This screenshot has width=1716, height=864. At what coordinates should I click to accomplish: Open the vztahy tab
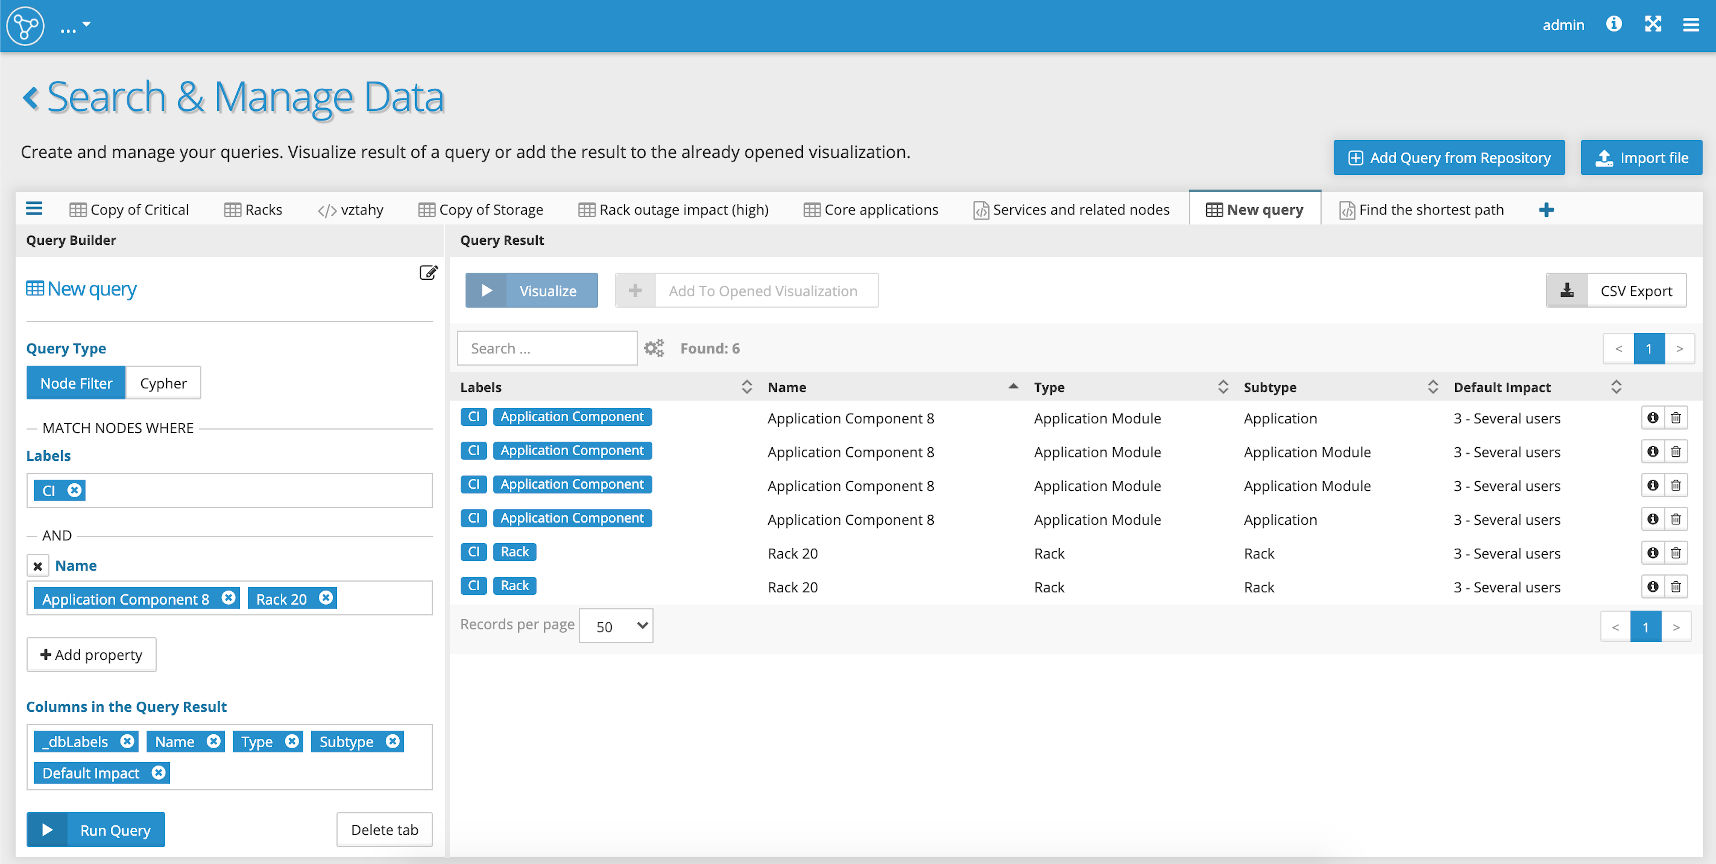pos(350,210)
